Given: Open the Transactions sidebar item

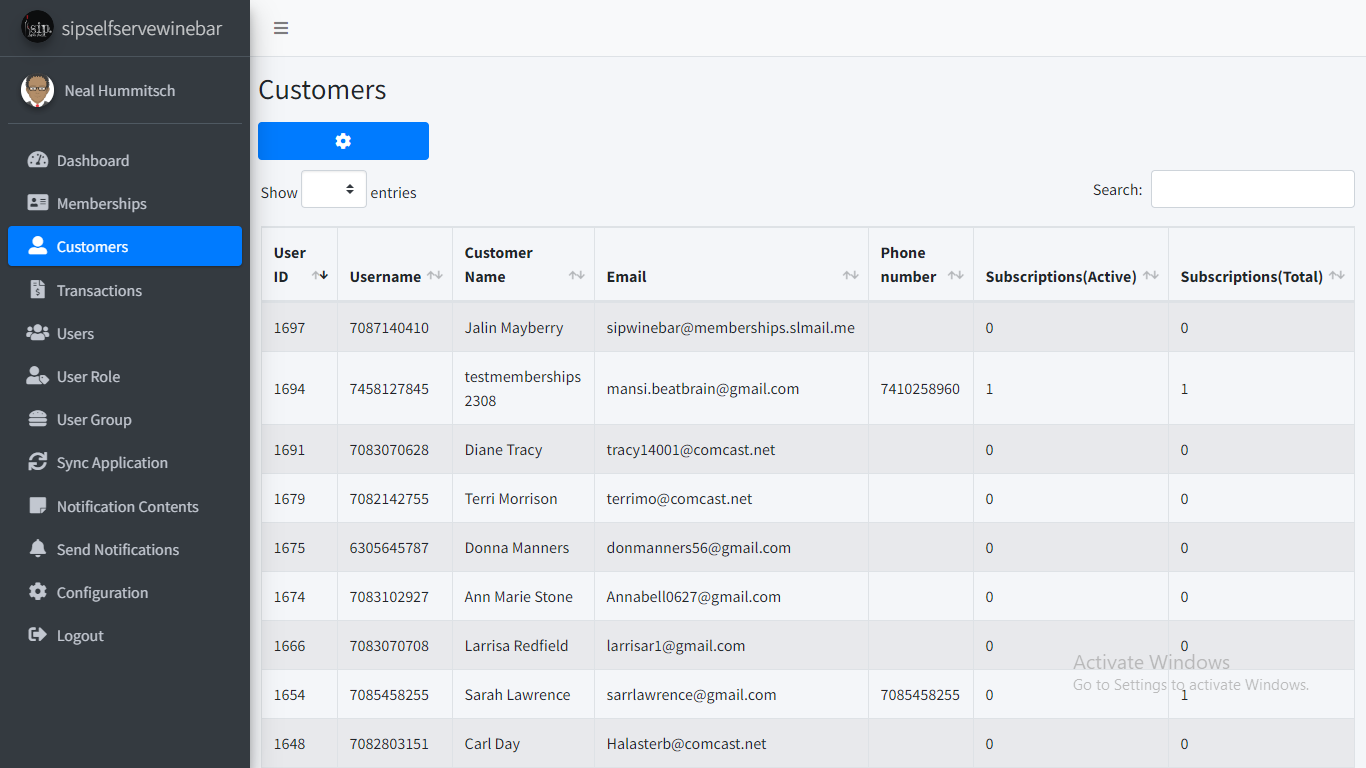Looking at the screenshot, I should (99, 291).
